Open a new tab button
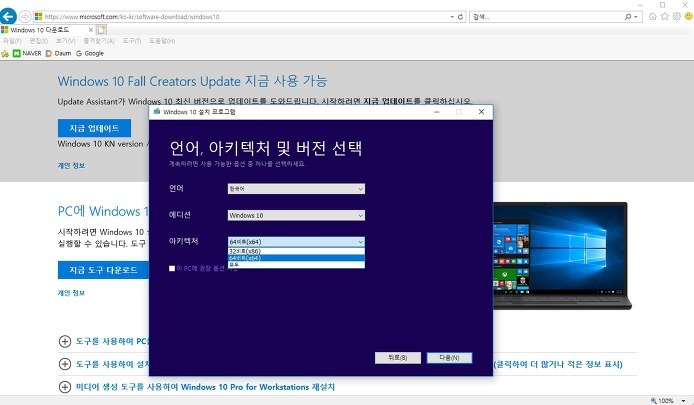This screenshot has height=405, width=694. [101, 30]
